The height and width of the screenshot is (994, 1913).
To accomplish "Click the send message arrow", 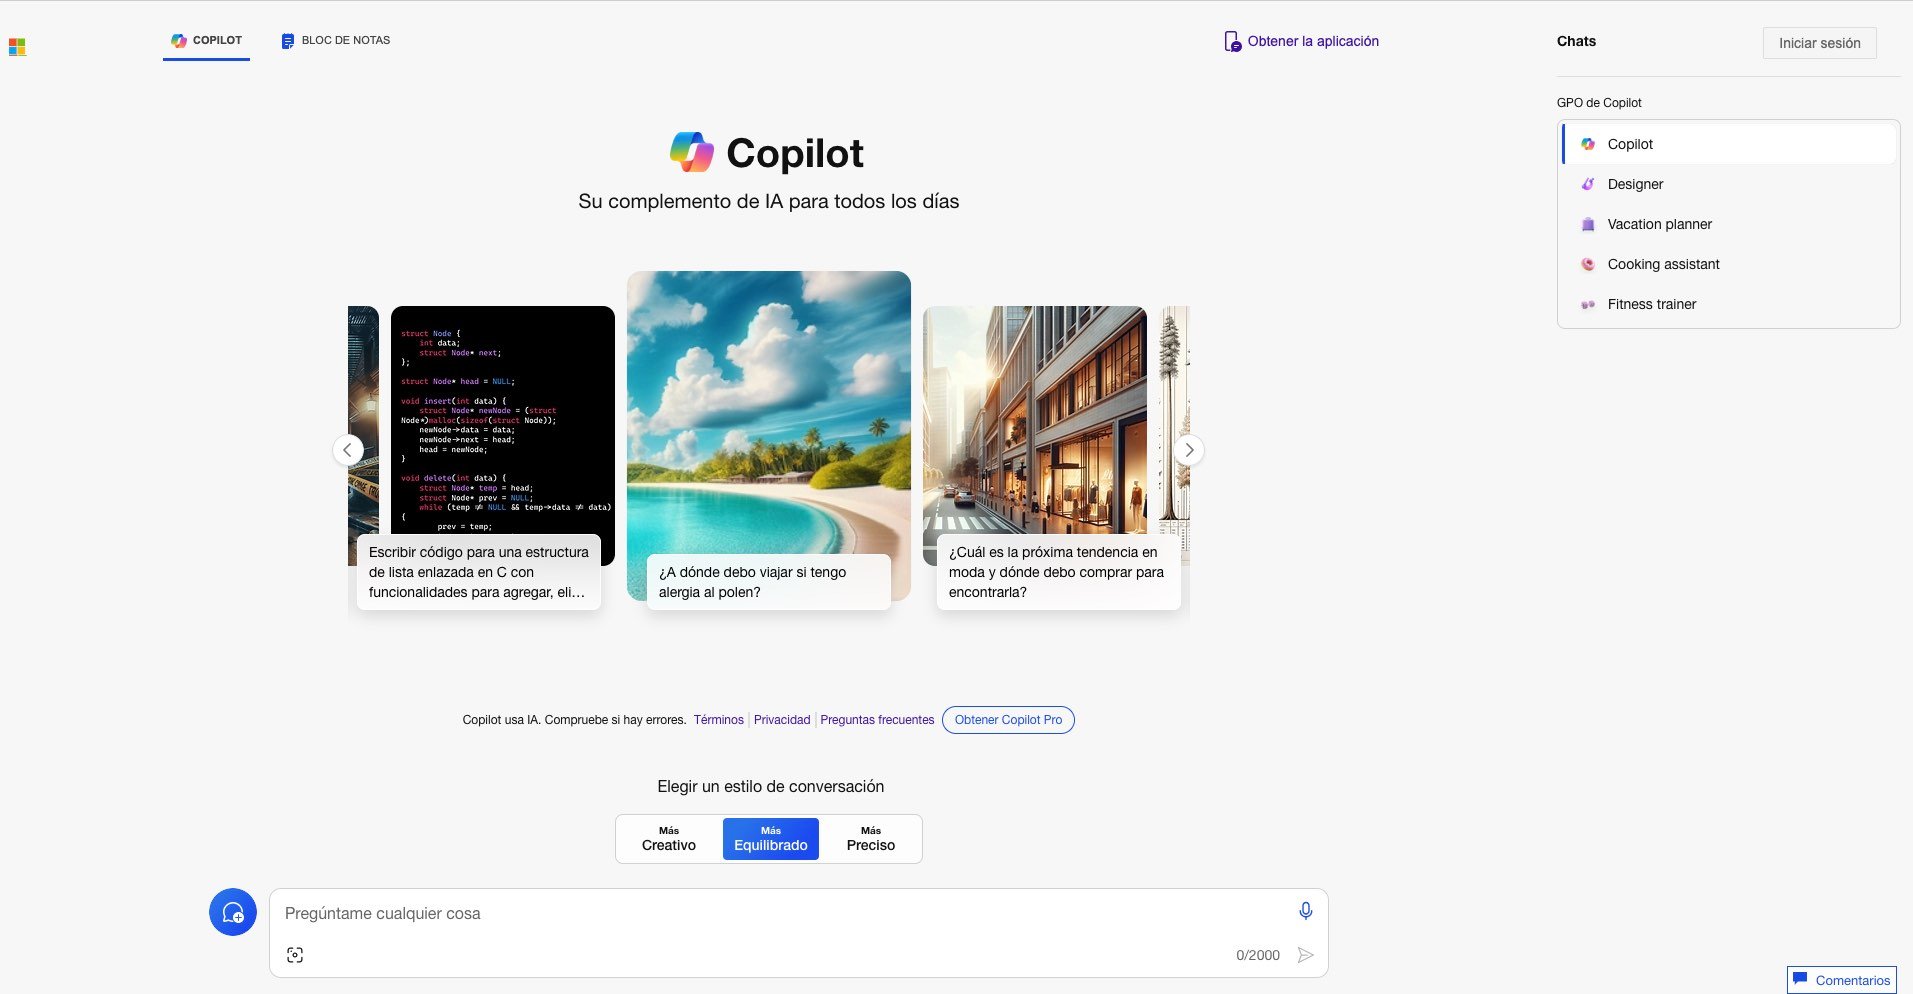I will 1305,955.
